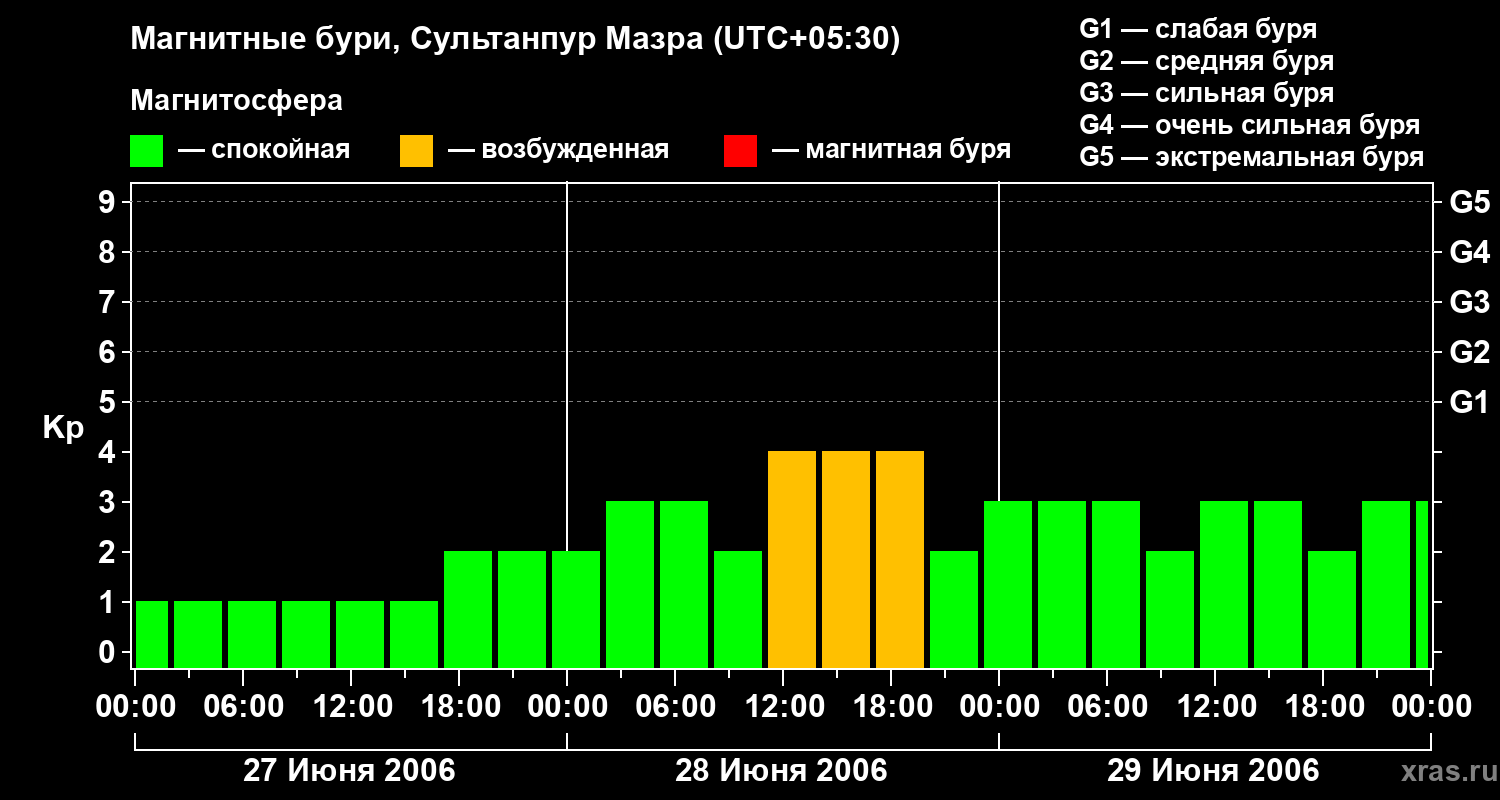Viewport: 1500px width, 800px height.
Task: Click the G5 label on the right axis
Action: 1470,202
